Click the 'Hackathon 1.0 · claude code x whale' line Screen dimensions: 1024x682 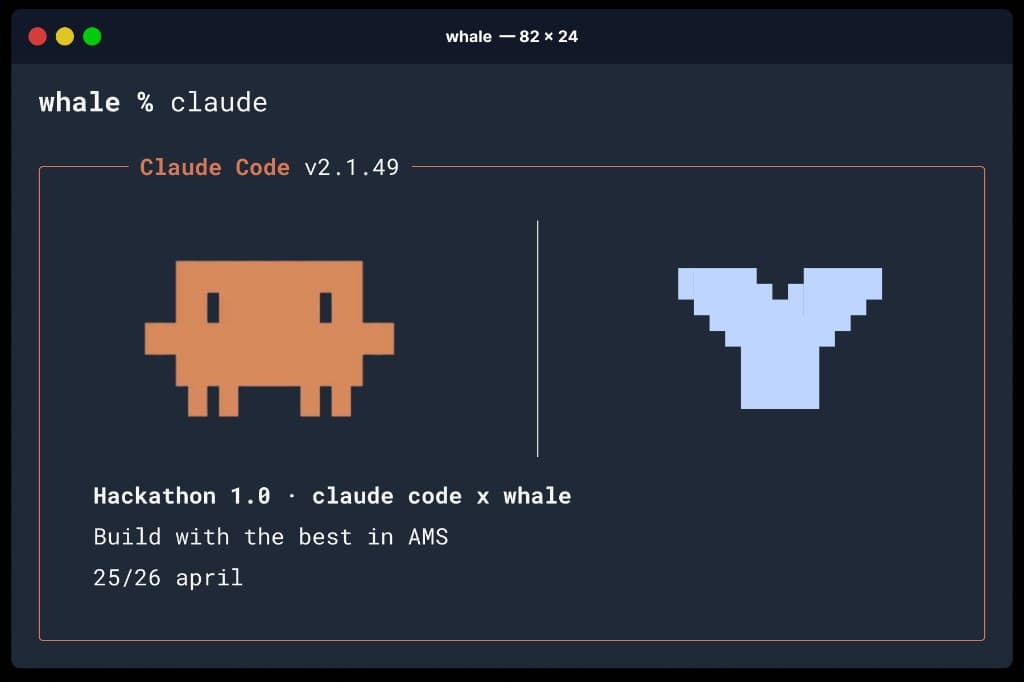[332, 496]
